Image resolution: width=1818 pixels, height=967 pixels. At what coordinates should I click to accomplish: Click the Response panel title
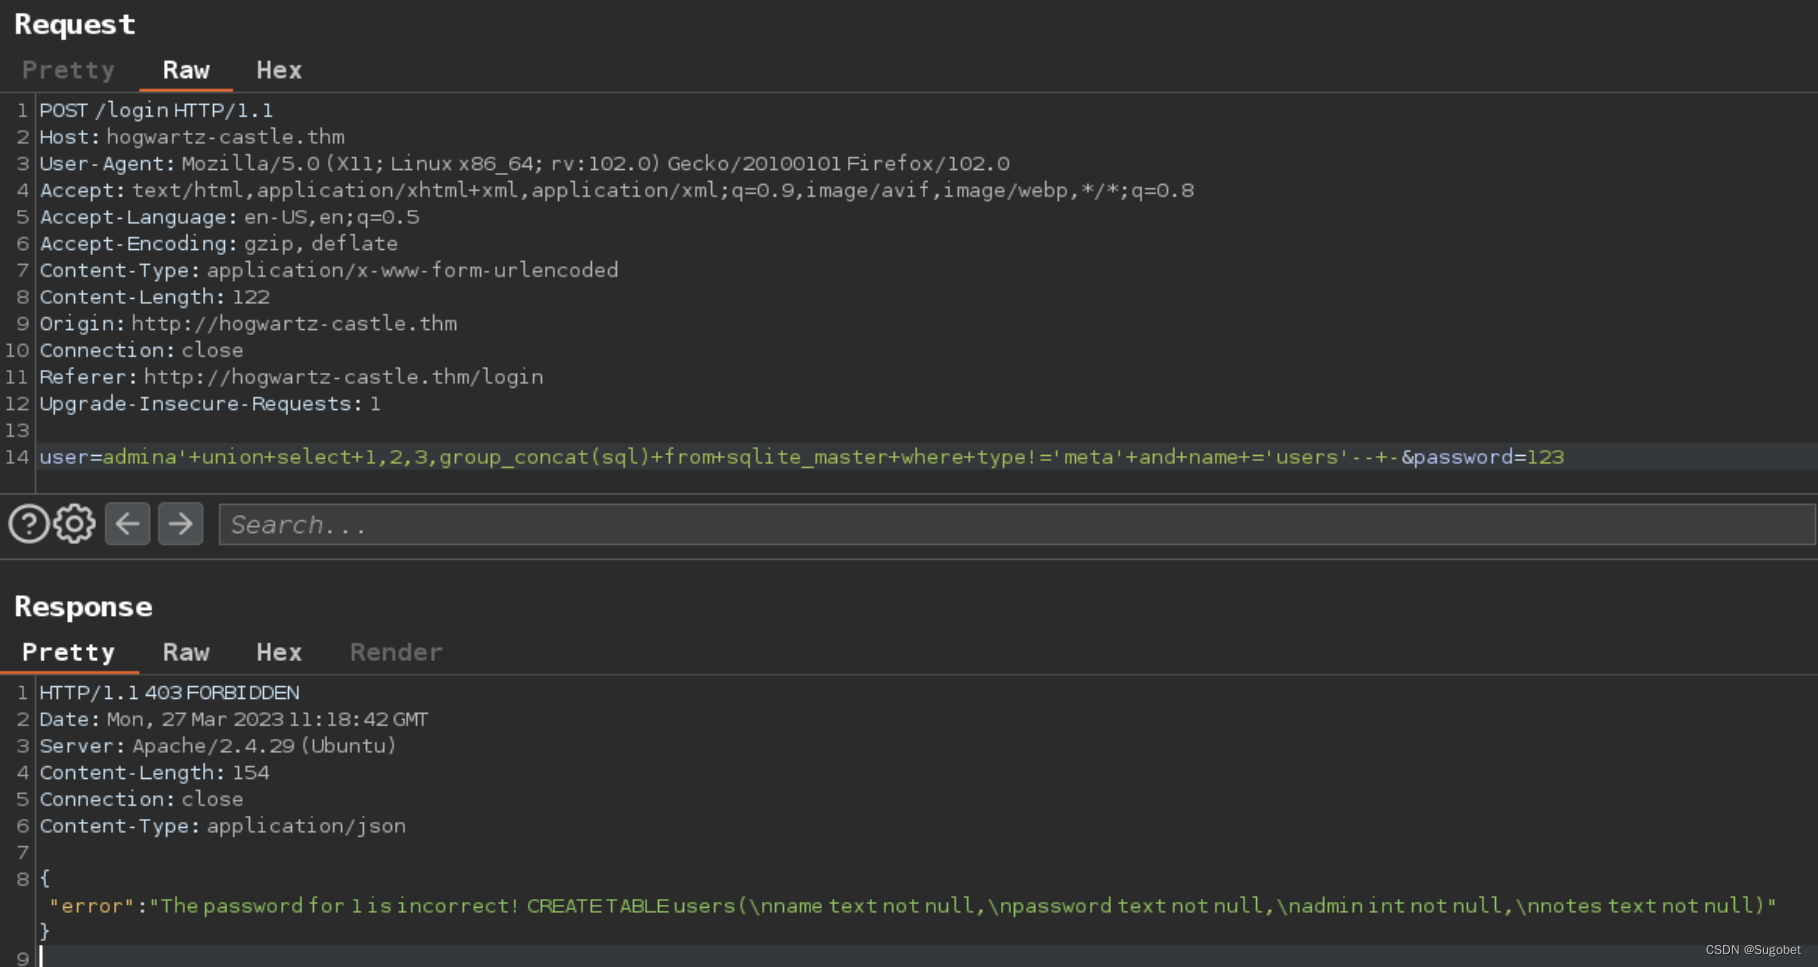click(83, 607)
